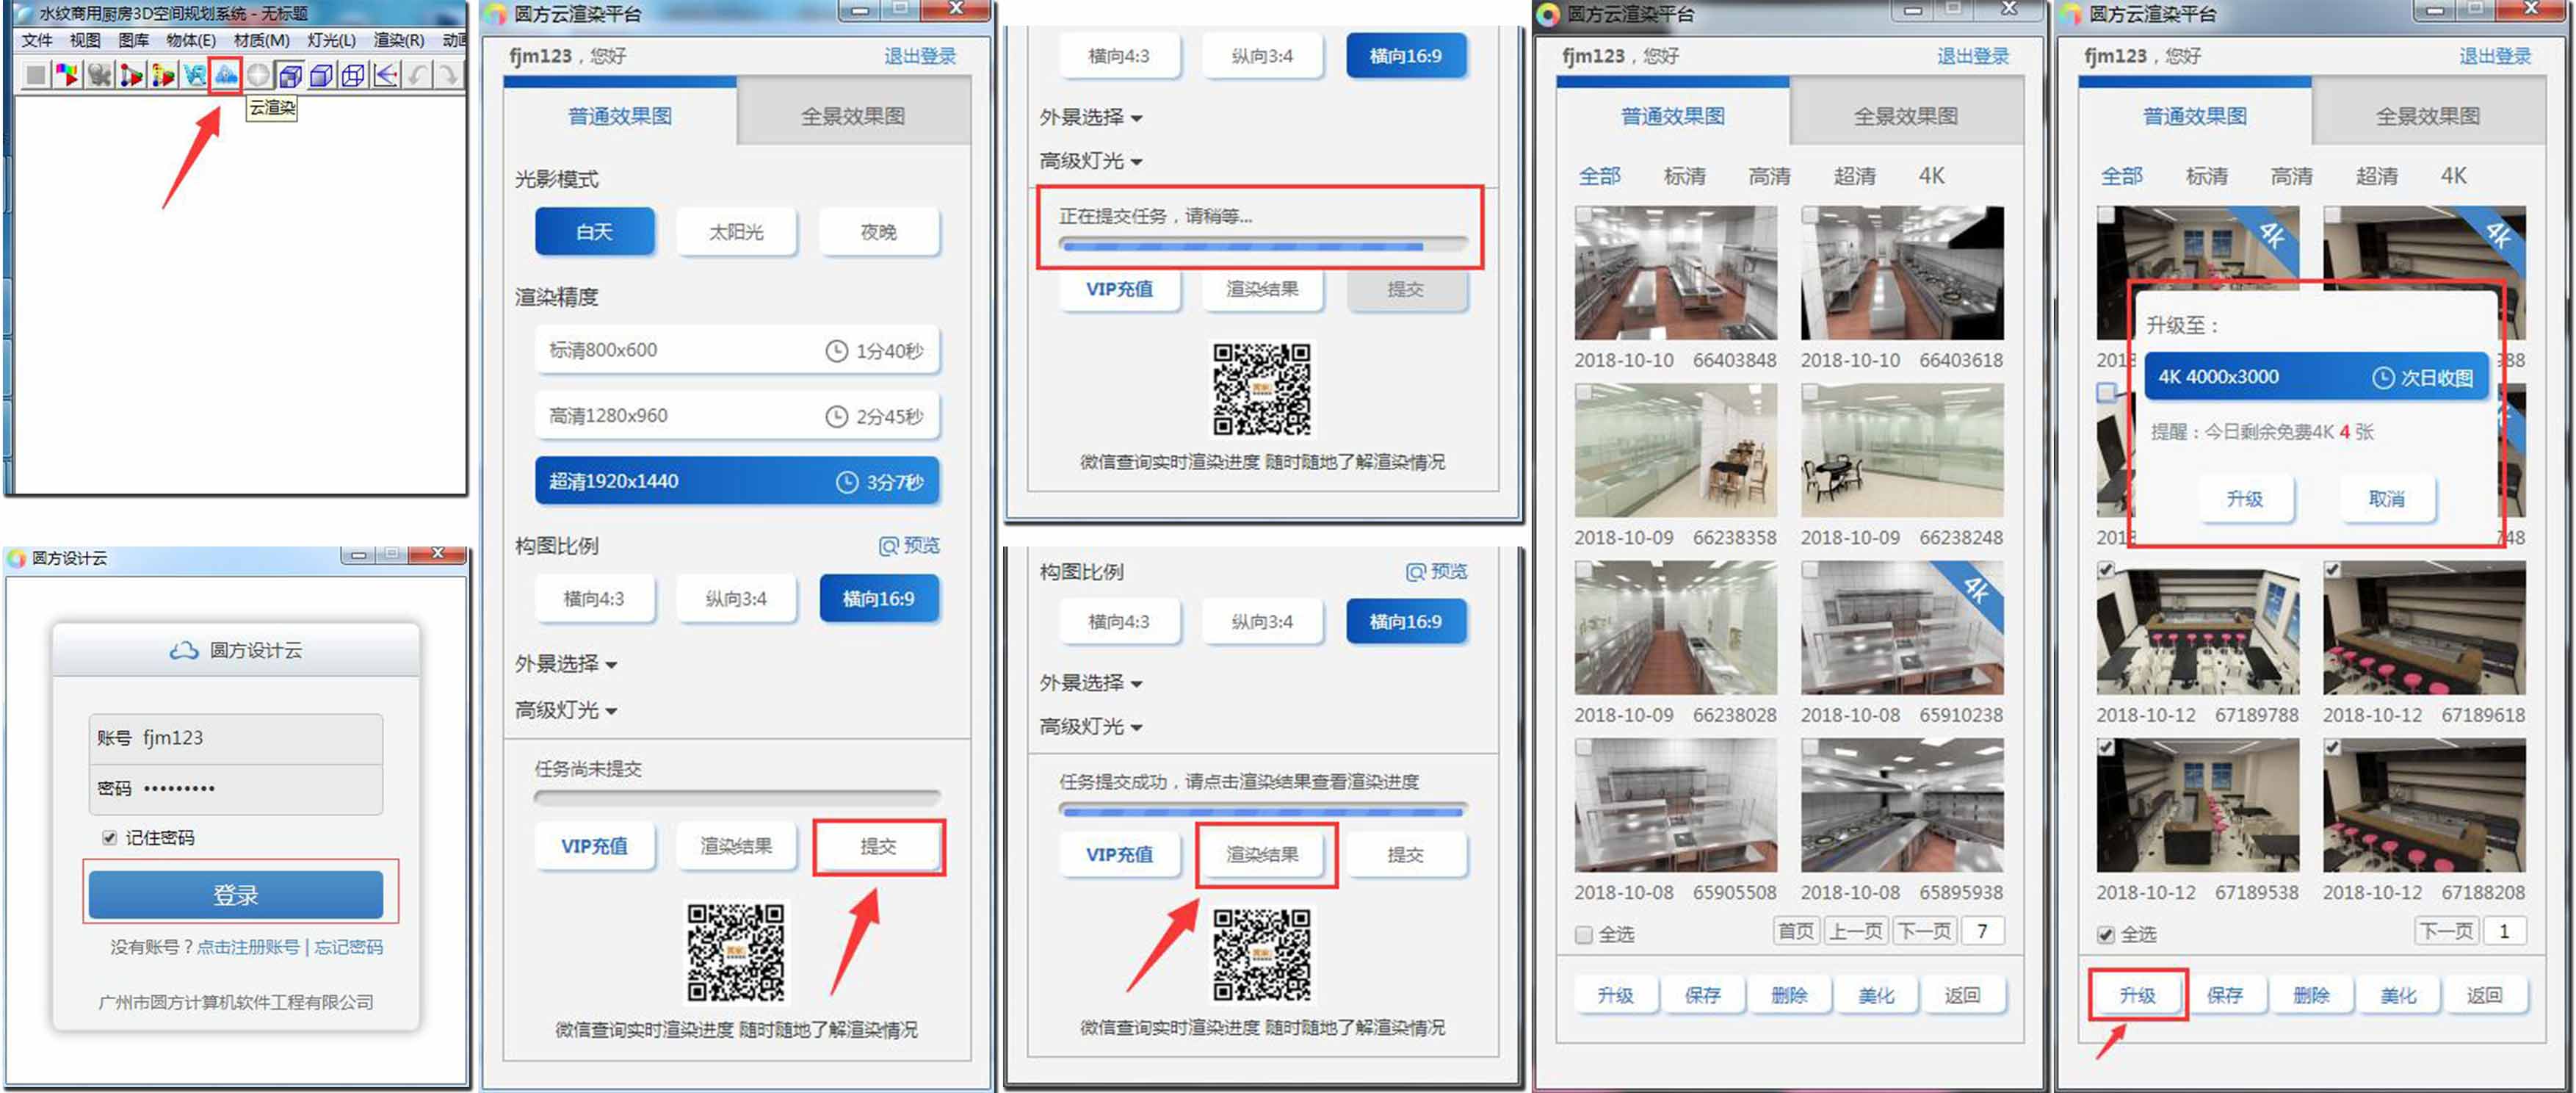Click the redo arrow toolbar icon
2576x1093 pixels.
(448, 75)
